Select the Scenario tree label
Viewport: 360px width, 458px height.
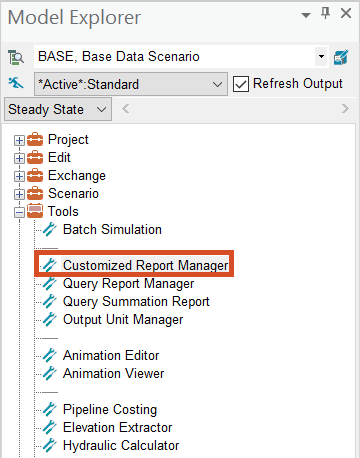[x=73, y=193]
